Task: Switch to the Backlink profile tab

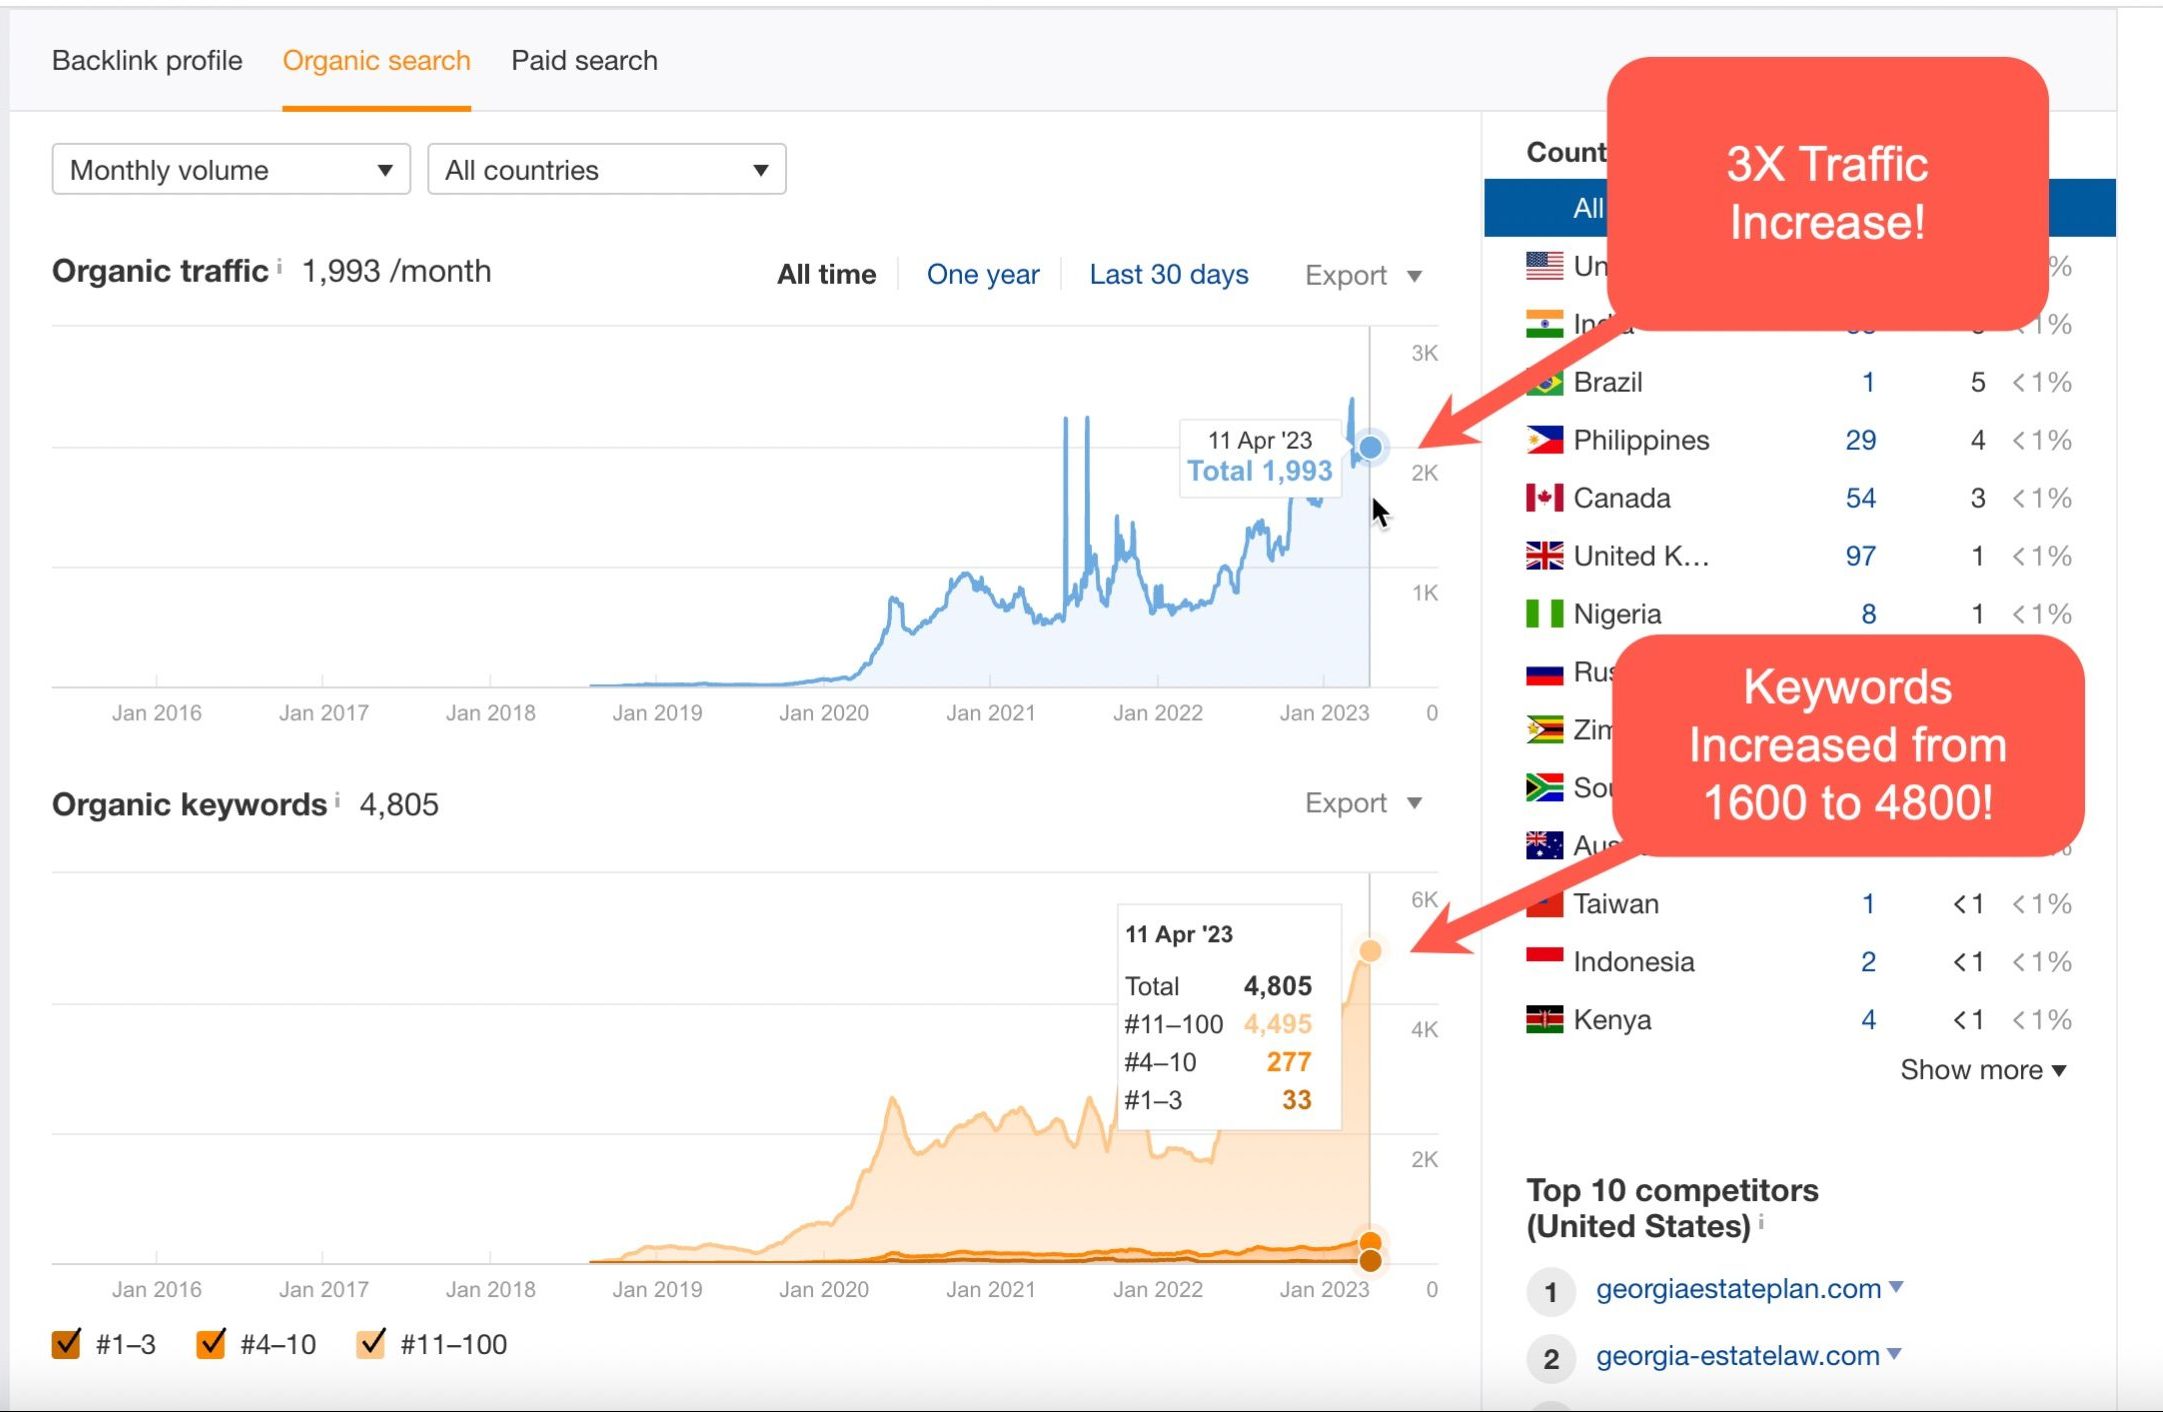Action: pyautogui.click(x=146, y=60)
